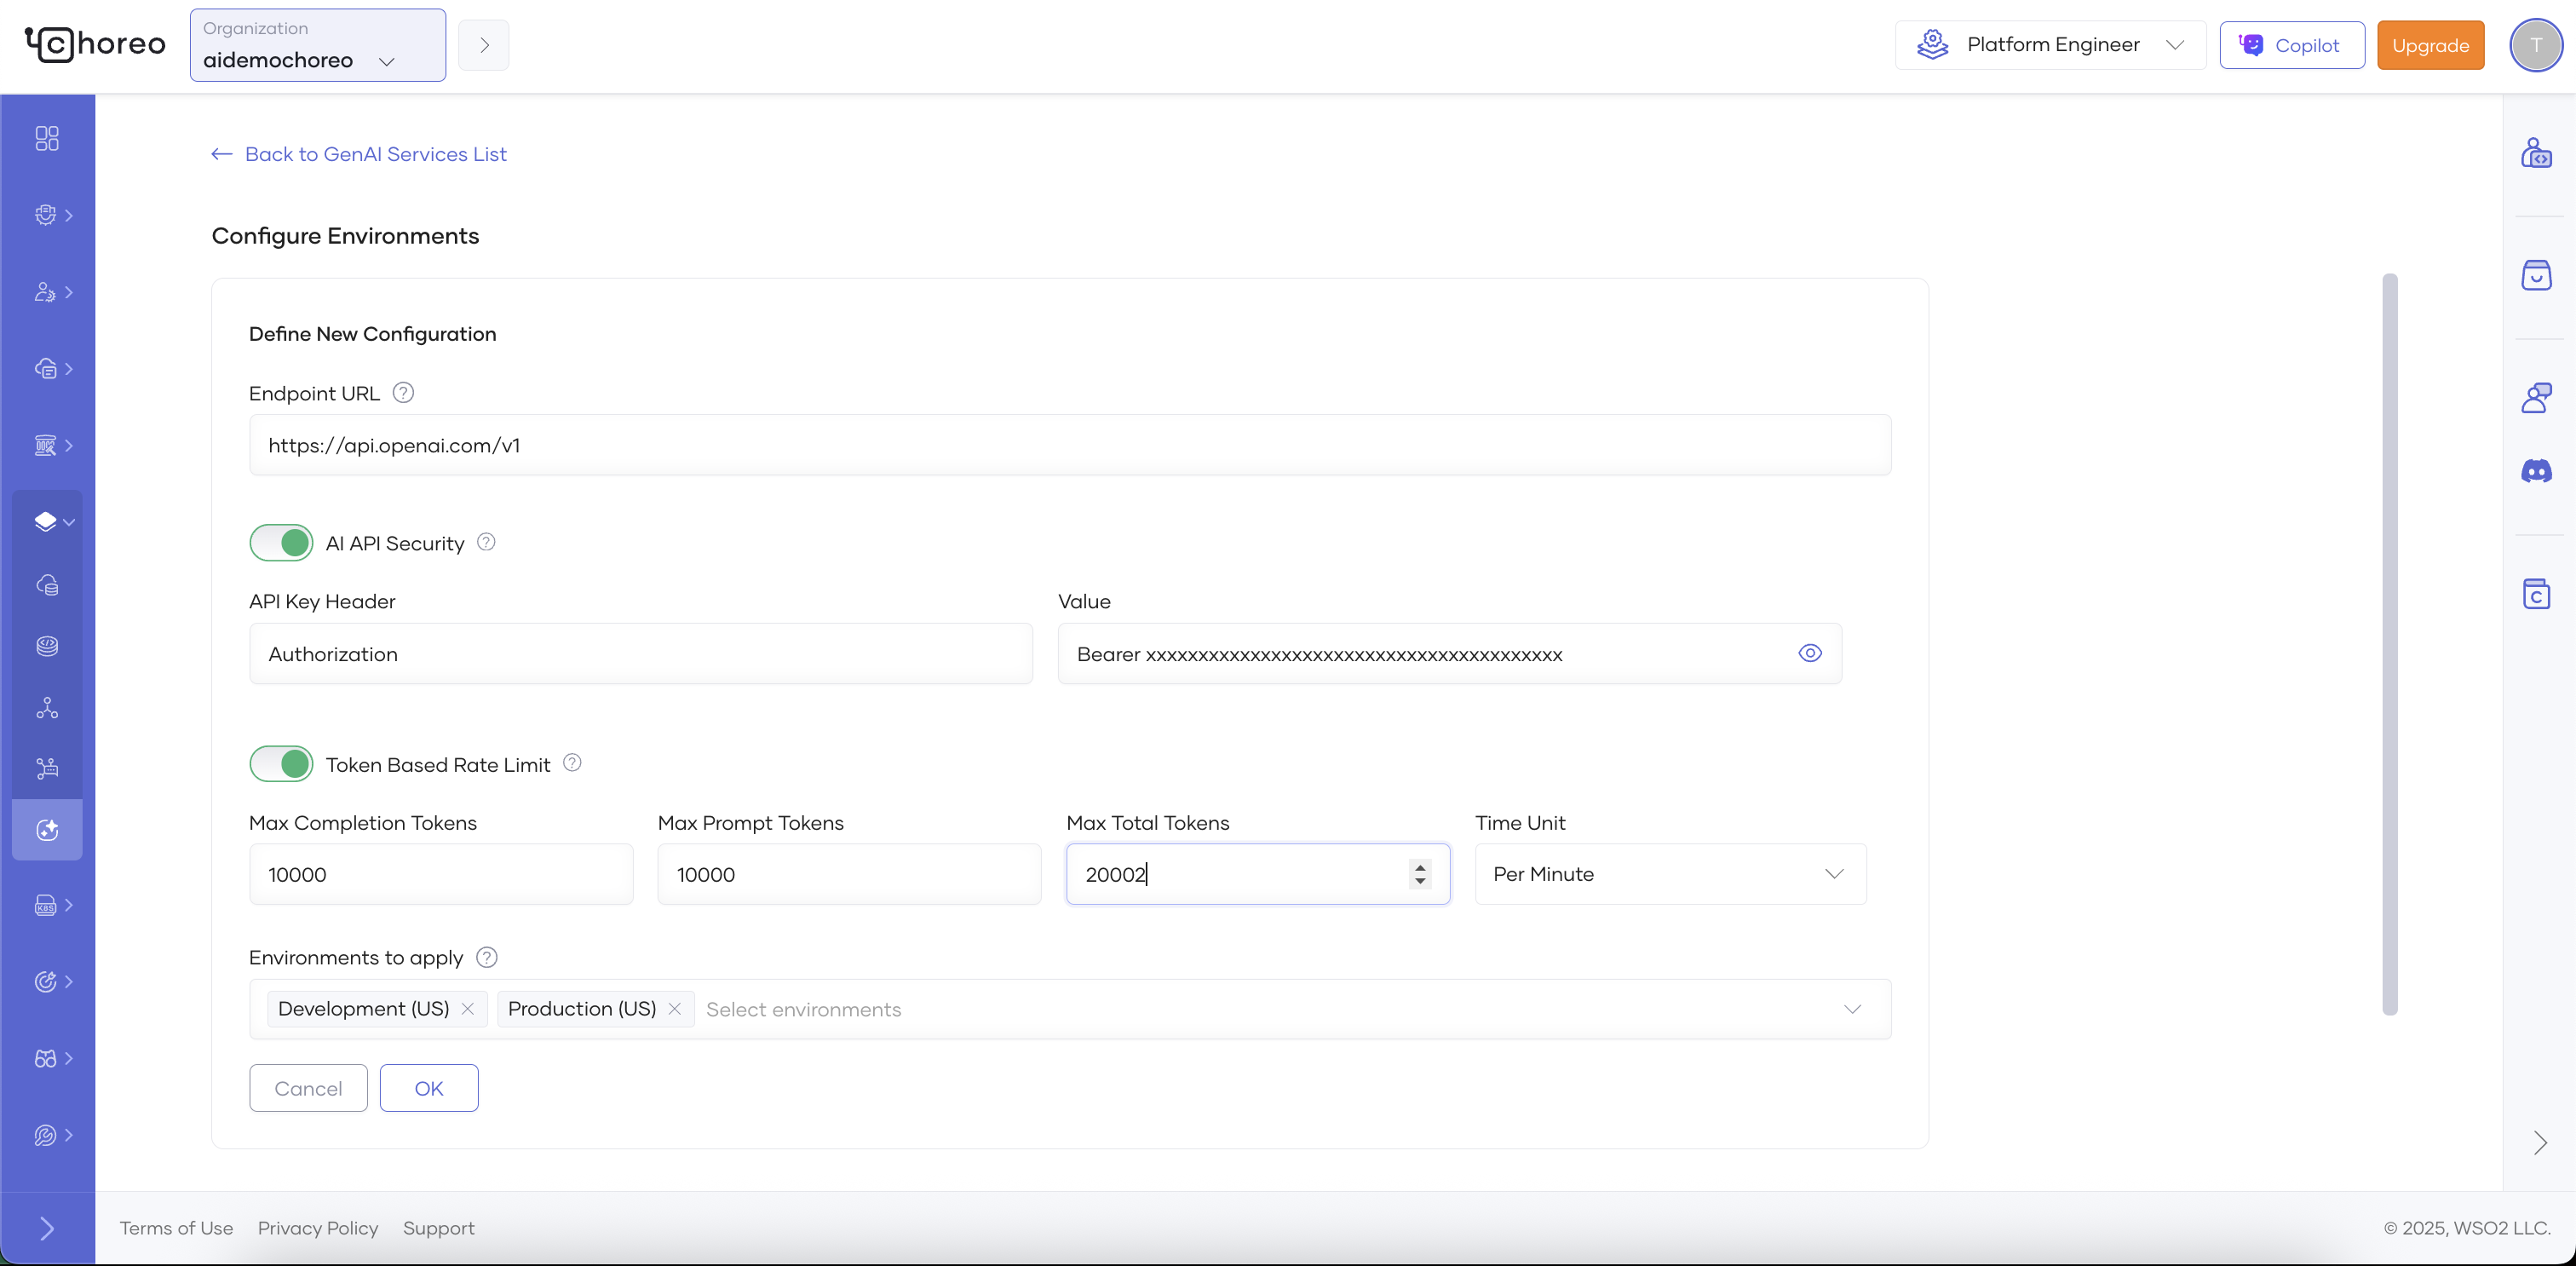Toggle AI API Security switch

click(281, 543)
